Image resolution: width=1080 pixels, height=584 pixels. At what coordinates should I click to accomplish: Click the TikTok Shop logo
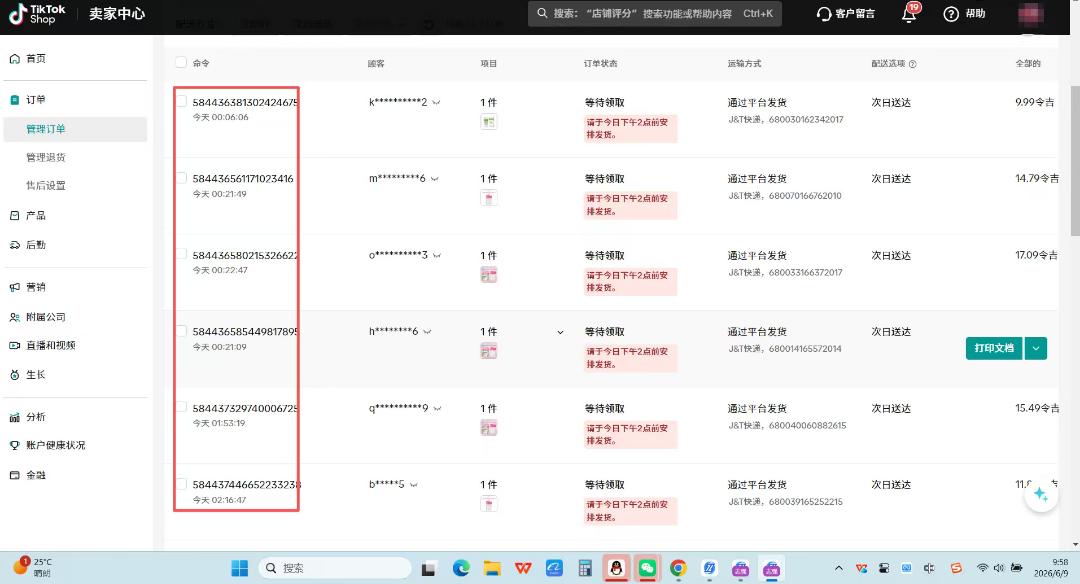tap(38, 14)
